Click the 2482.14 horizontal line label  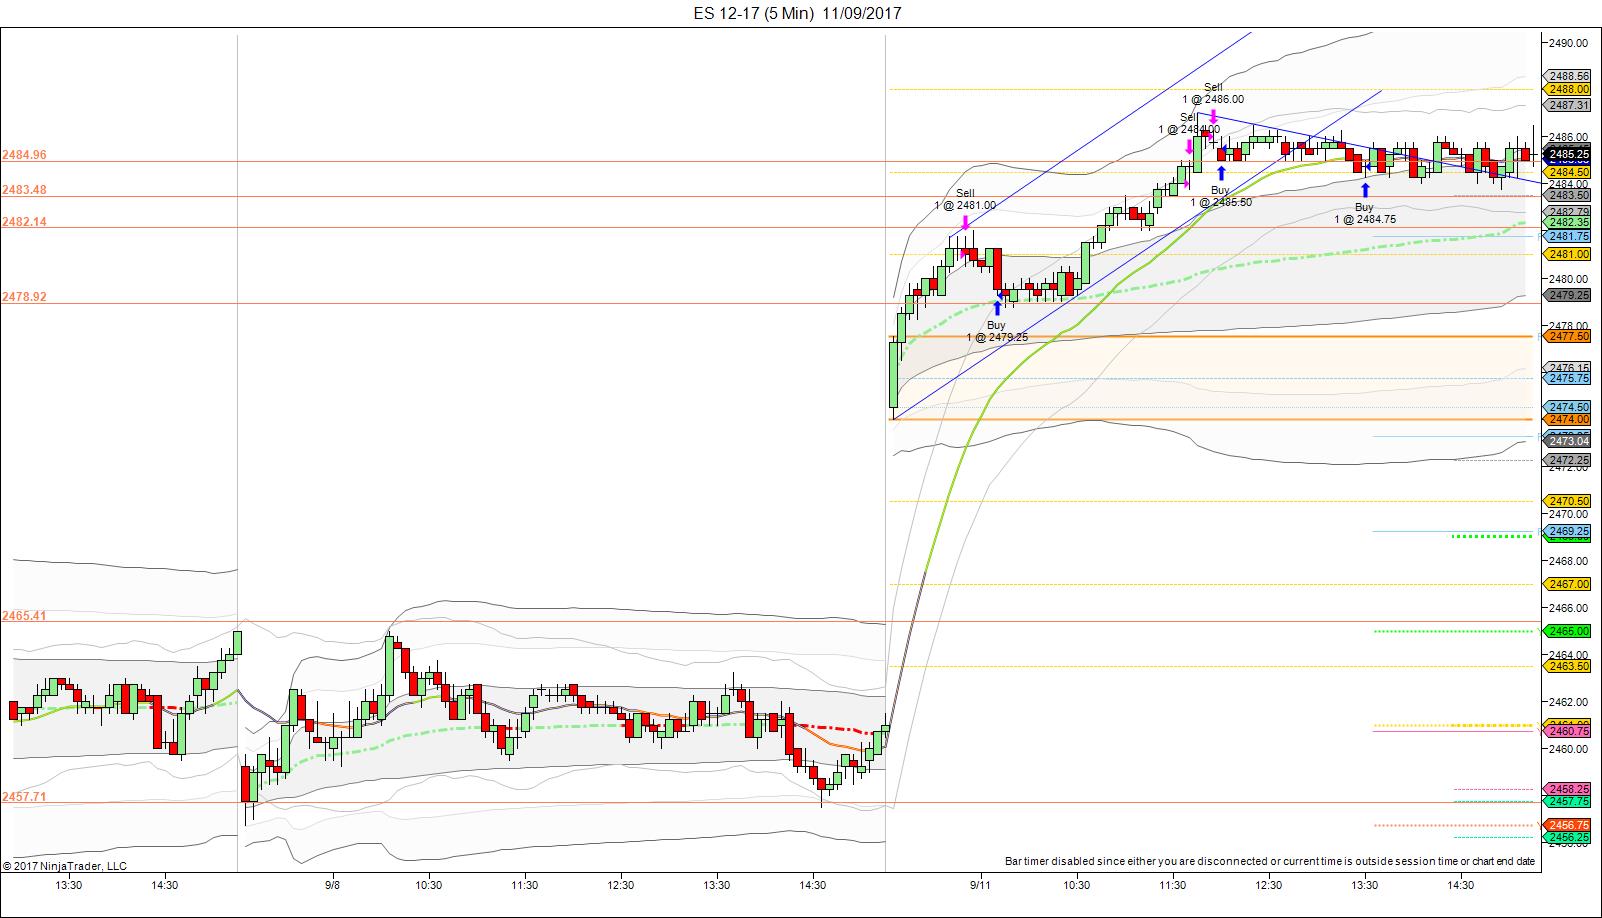(x=24, y=222)
